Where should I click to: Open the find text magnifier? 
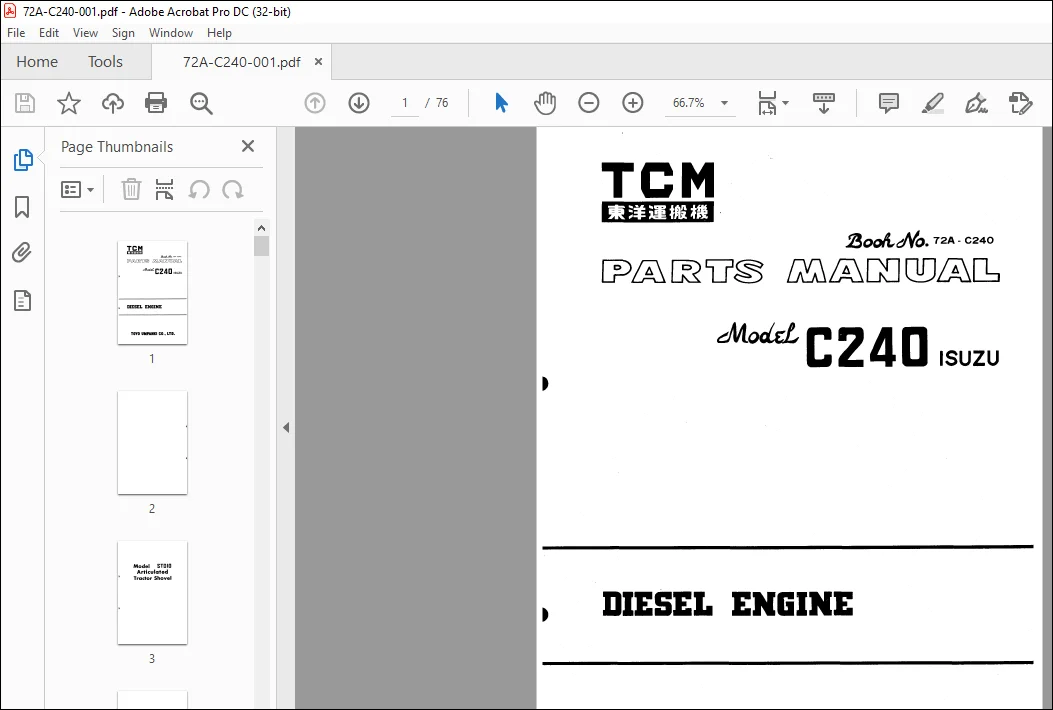pos(201,103)
